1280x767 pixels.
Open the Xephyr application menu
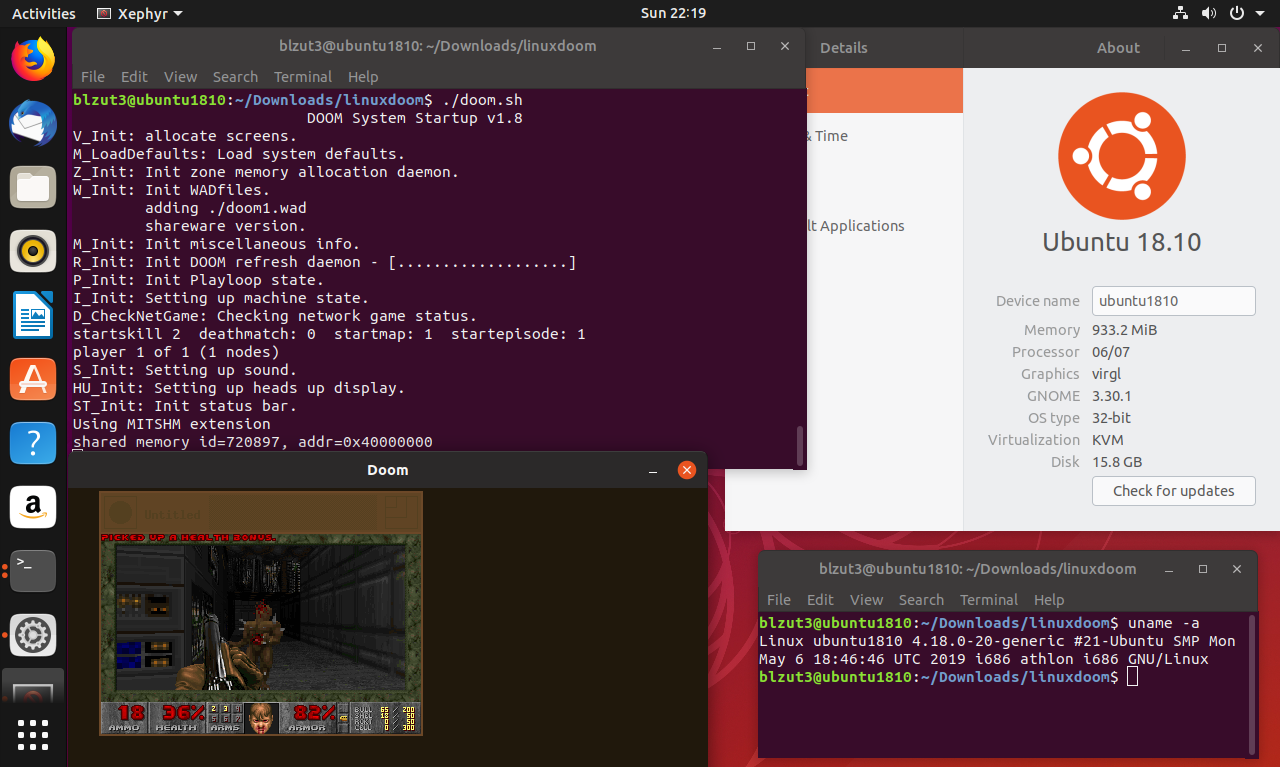tap(140, 13)
